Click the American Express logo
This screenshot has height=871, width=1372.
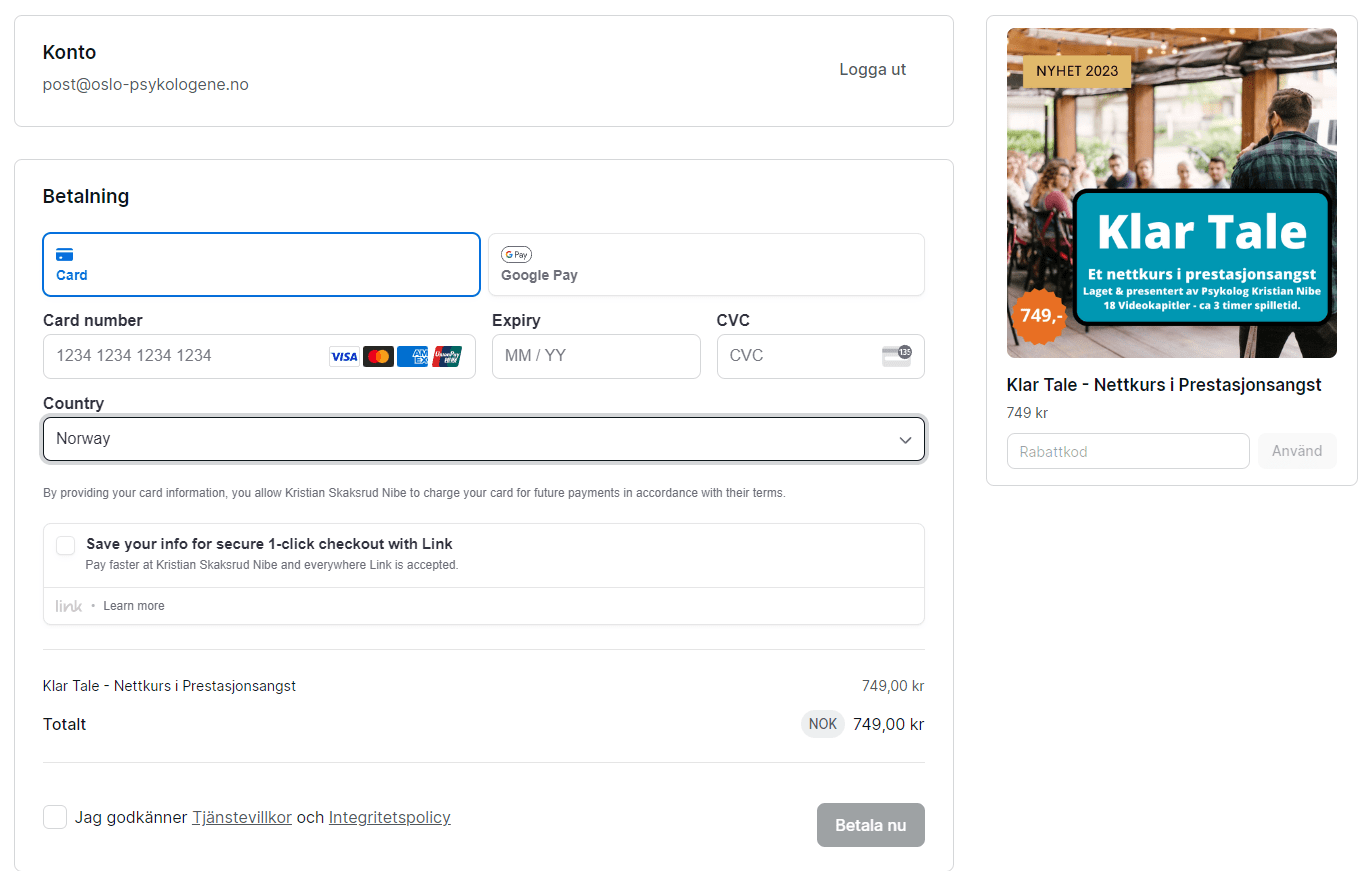click(x=412, y=357)
